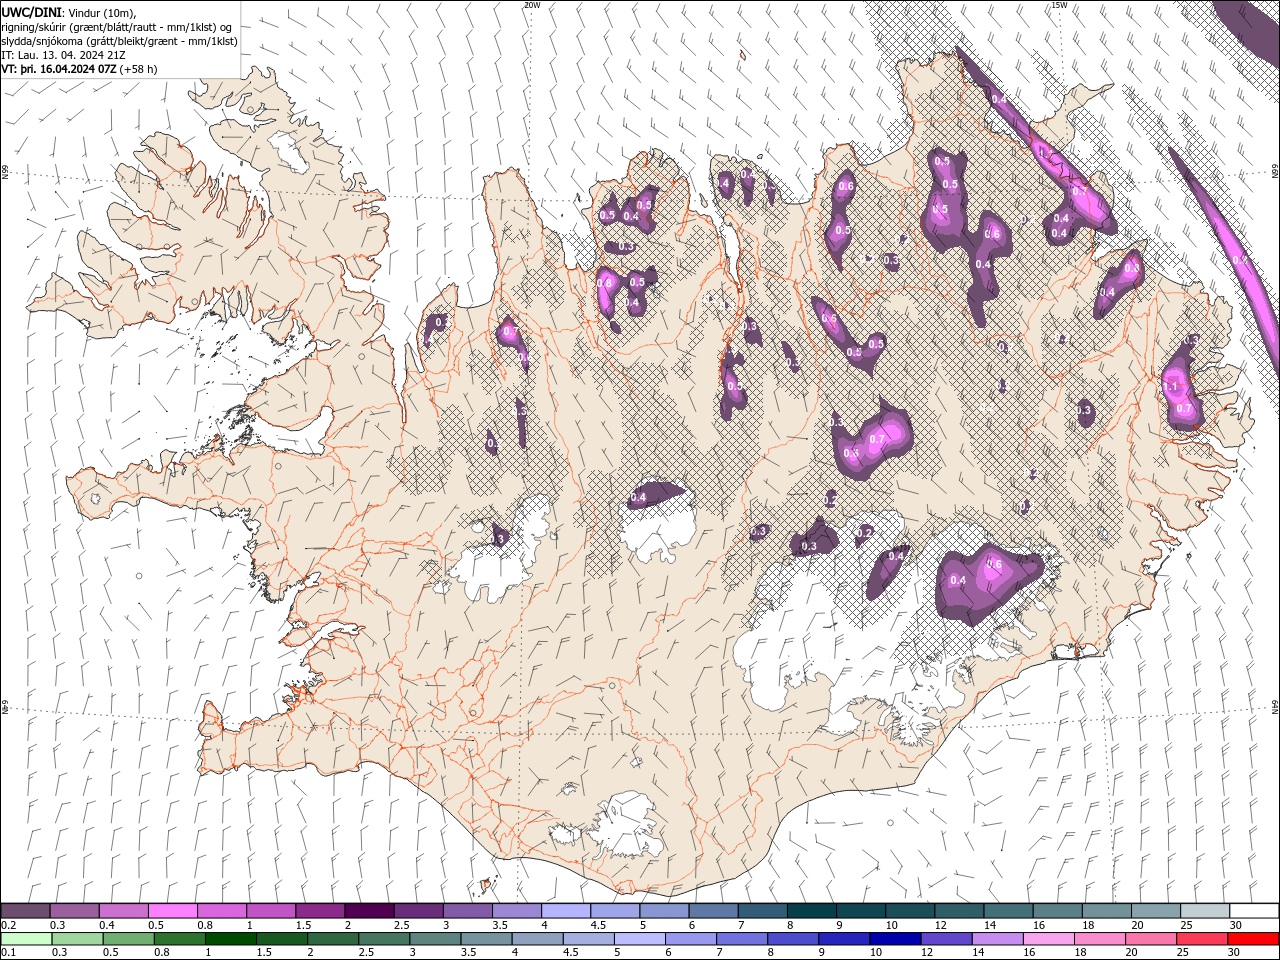Click 'Vindur (10m)' in the map header

(102, 12)
